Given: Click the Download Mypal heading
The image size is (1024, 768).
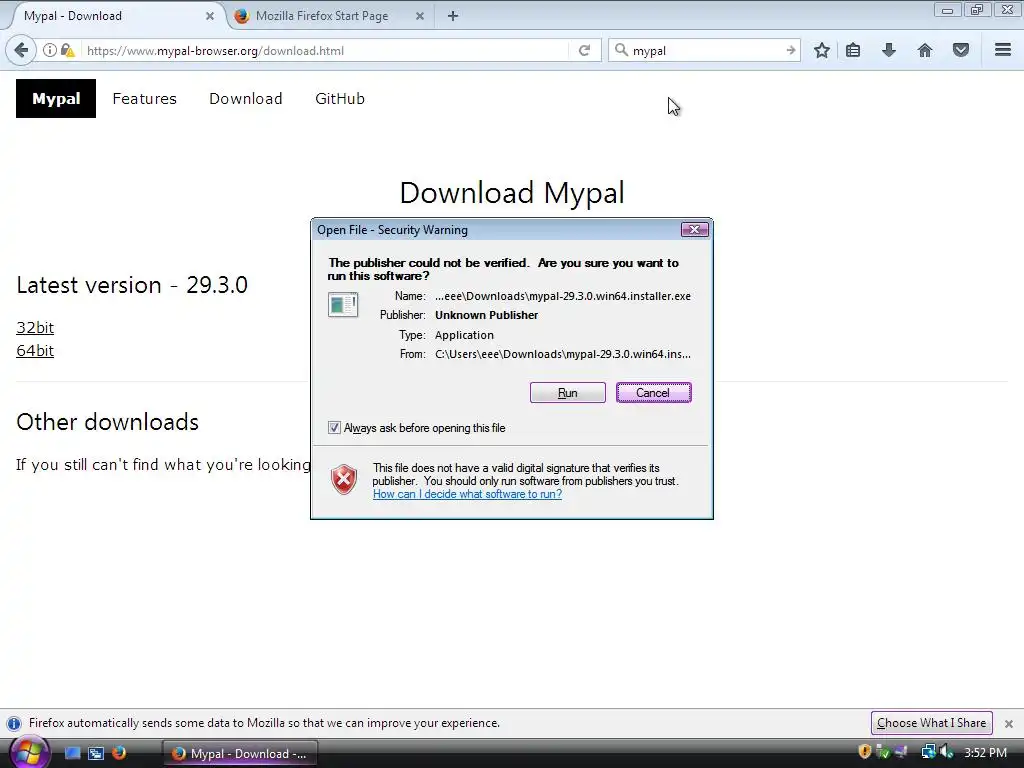Looking at the screenshot, I should [512, 193].
